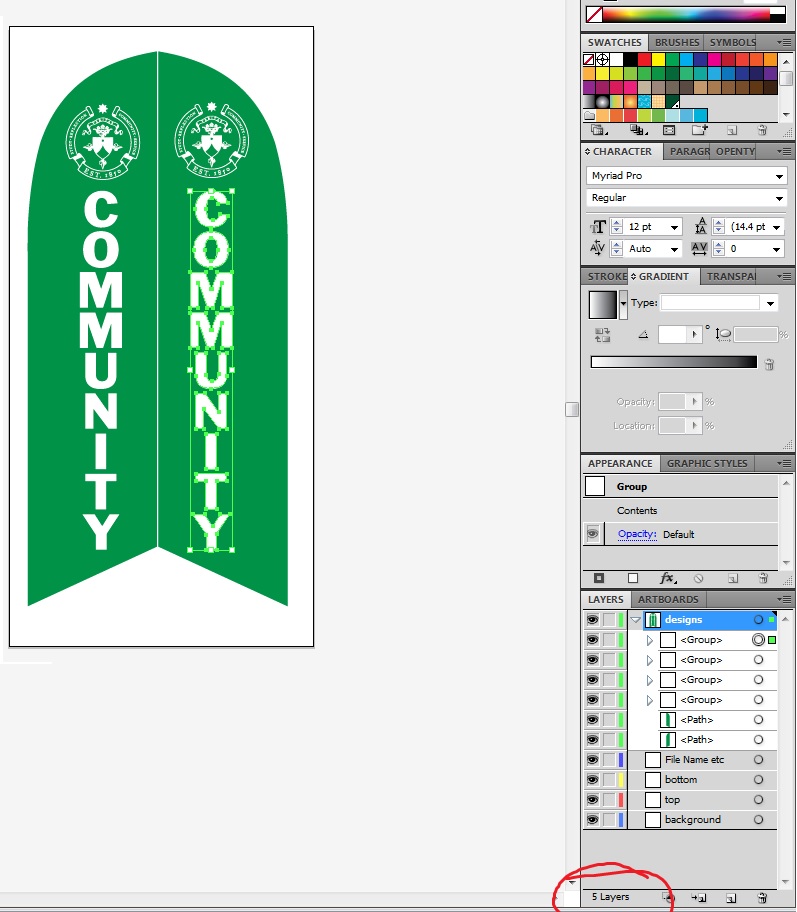Switch to the Artboards tab

coord(668,599)
